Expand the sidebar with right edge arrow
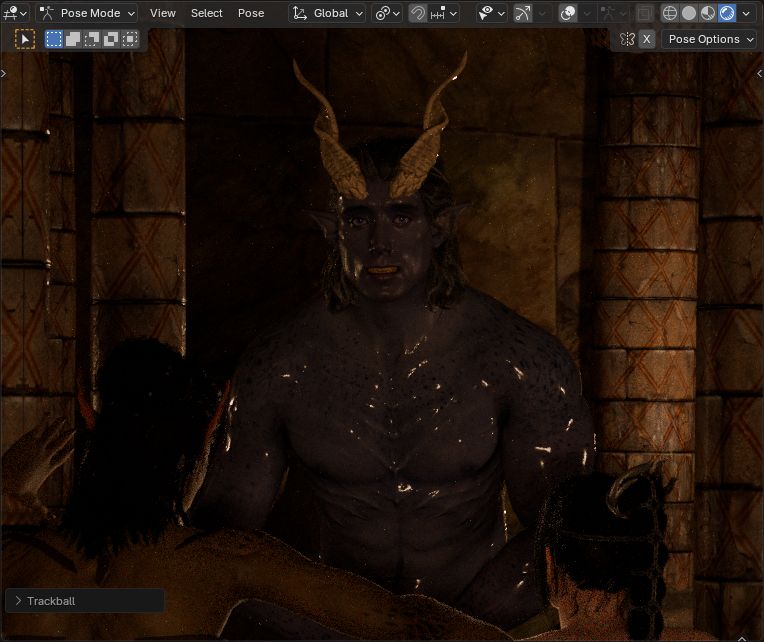764x642 pixels. (x=760, y=74)
